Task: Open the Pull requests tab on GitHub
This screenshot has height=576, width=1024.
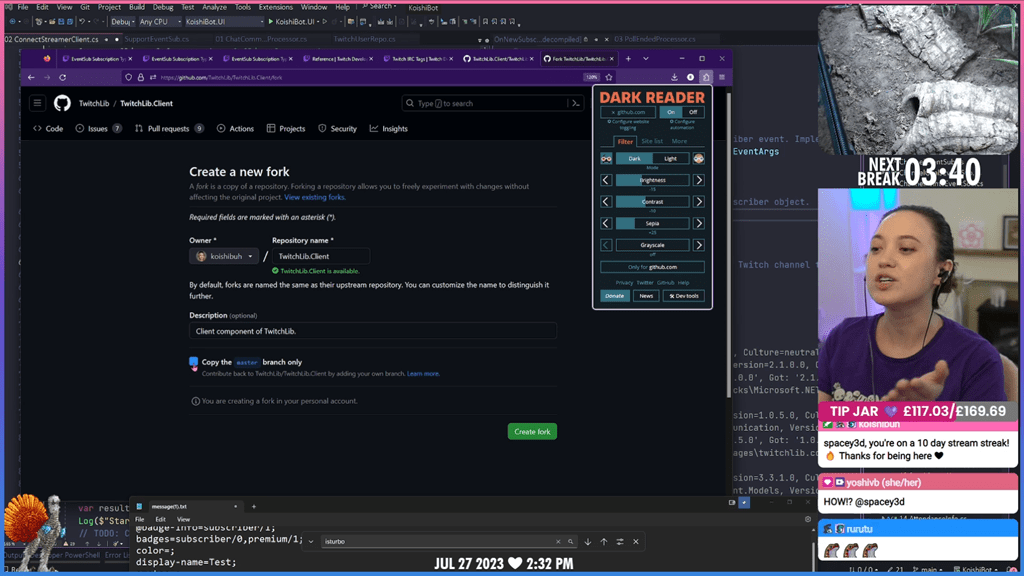Action: click(169, 129)
